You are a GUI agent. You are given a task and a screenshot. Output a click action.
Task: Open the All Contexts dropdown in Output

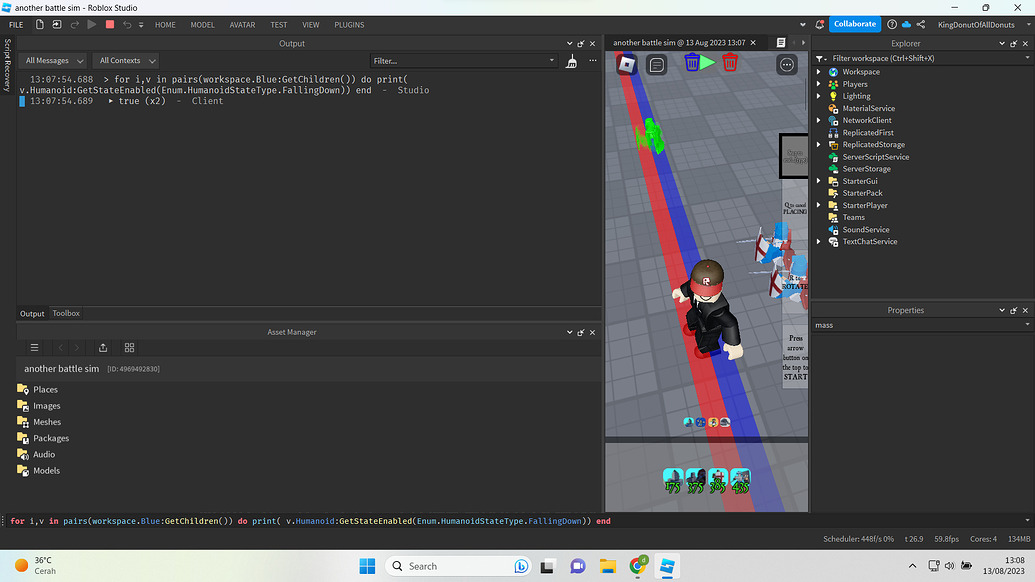pyautogui.click(x=125, y=60)
